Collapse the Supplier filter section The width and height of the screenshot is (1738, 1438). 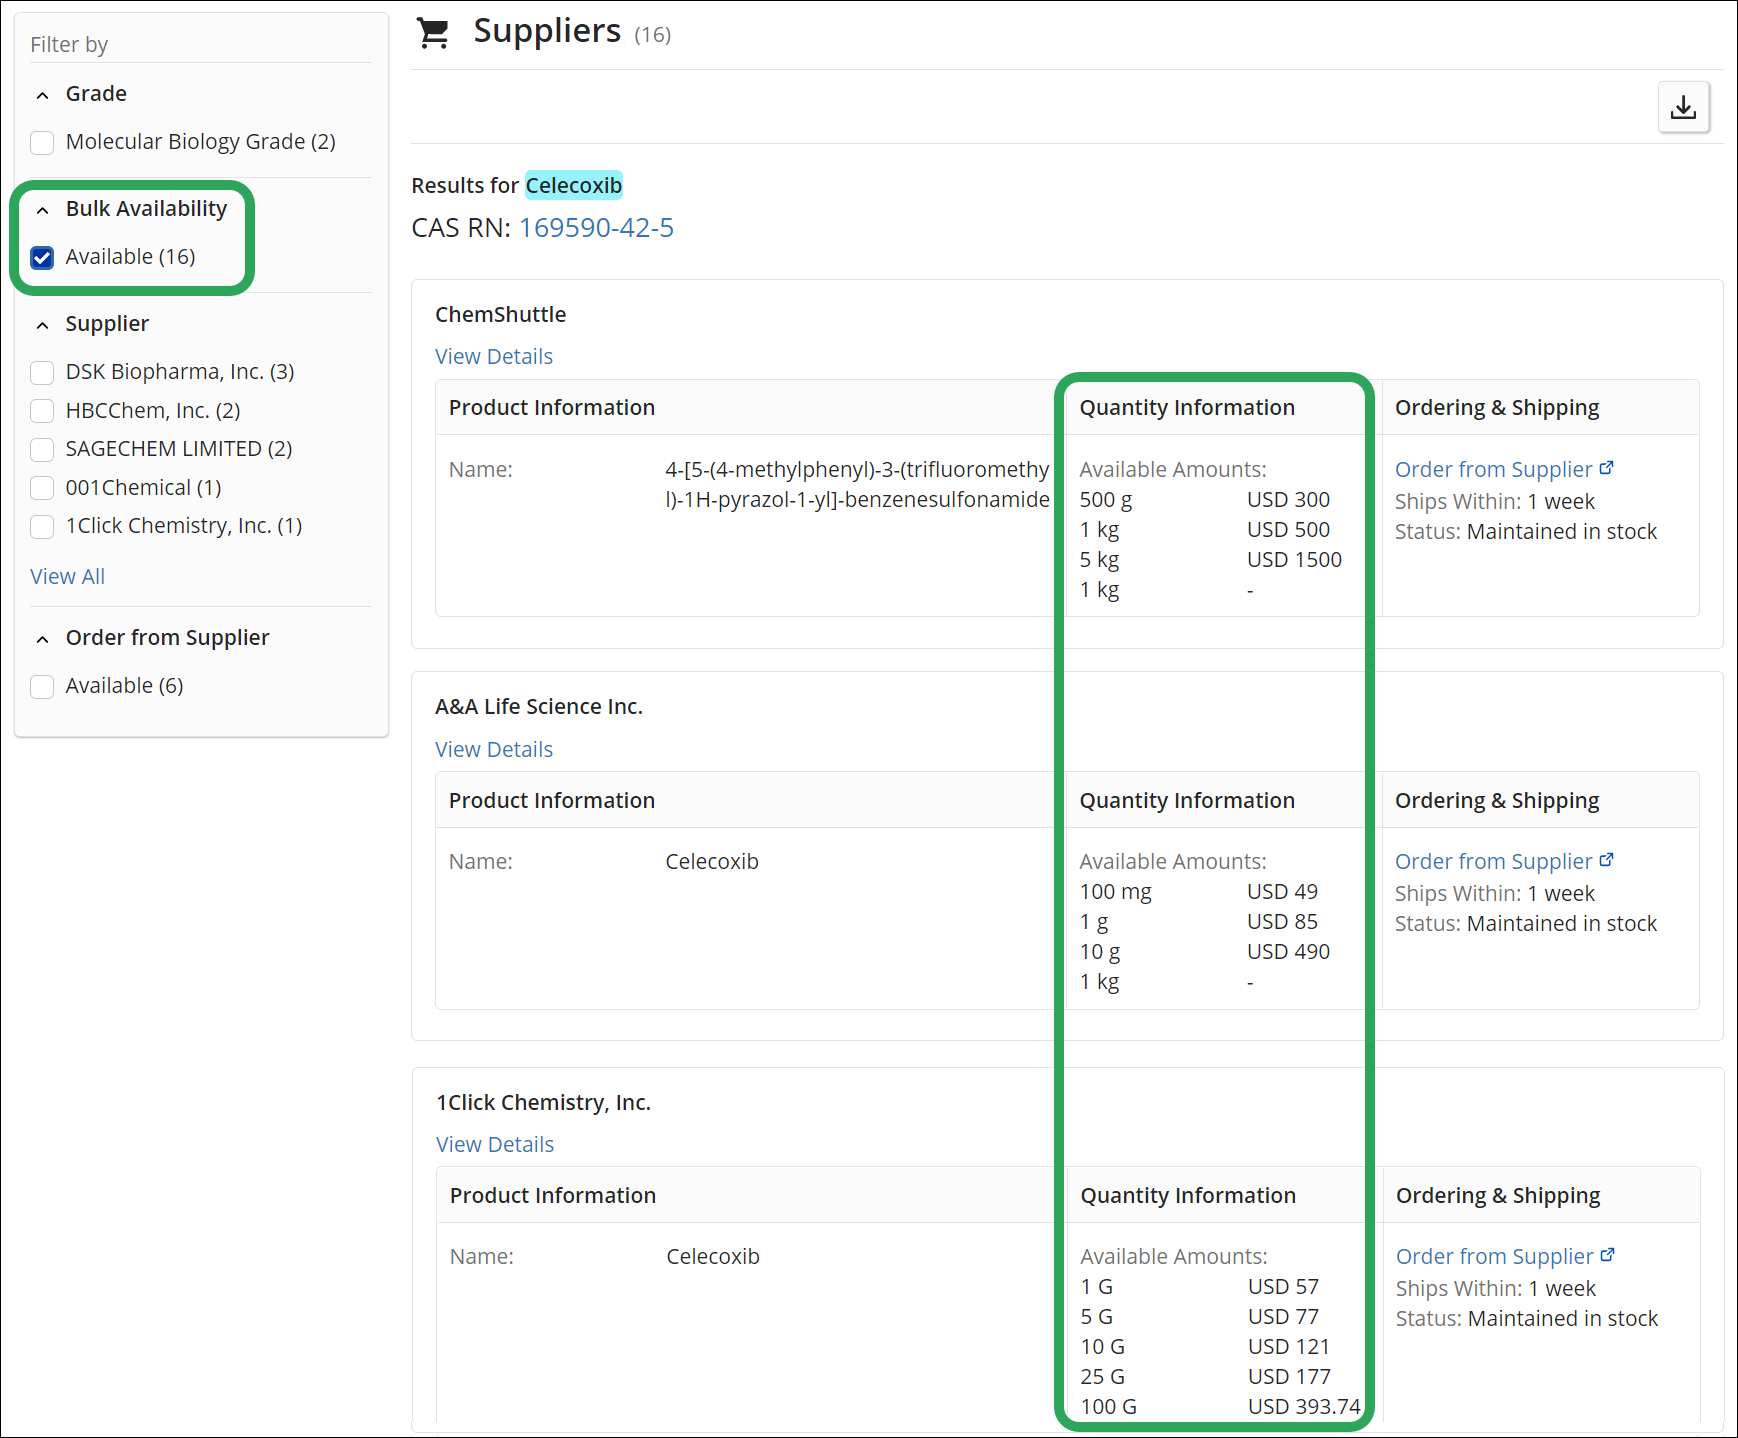[x=42, y=325]
